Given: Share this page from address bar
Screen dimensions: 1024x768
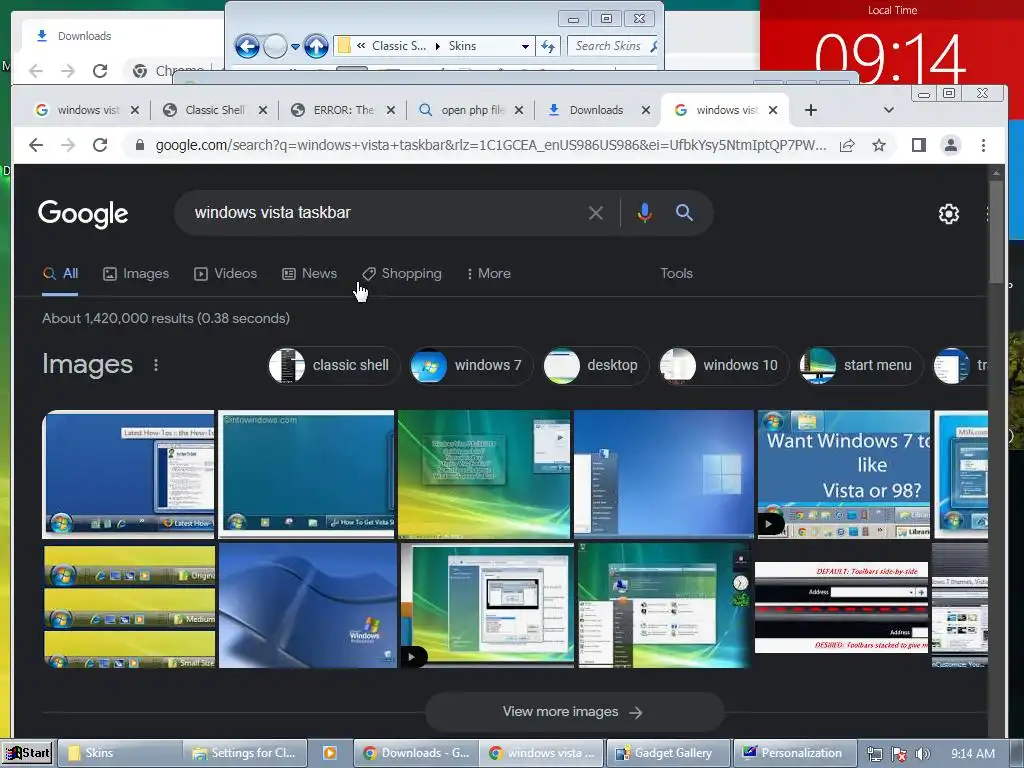Looking at the screenshot, I should pyautogui.click(x=847, y=145).
